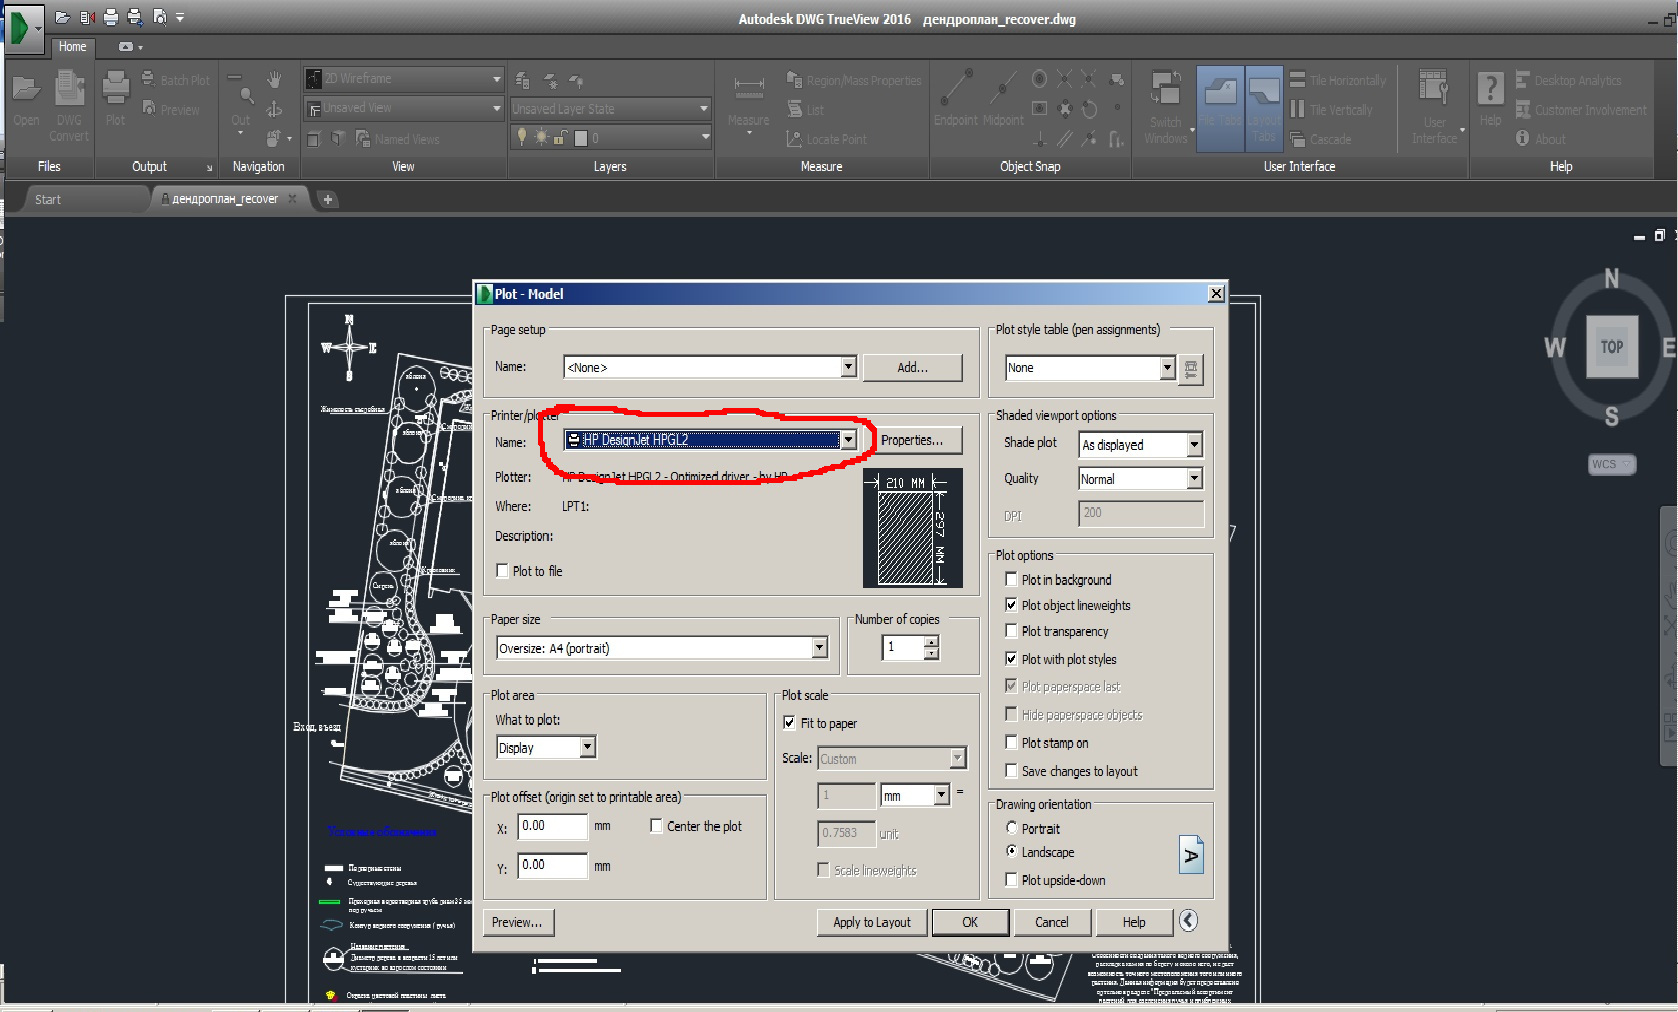Open the User Interface icon menu

tap(1435, 106)
